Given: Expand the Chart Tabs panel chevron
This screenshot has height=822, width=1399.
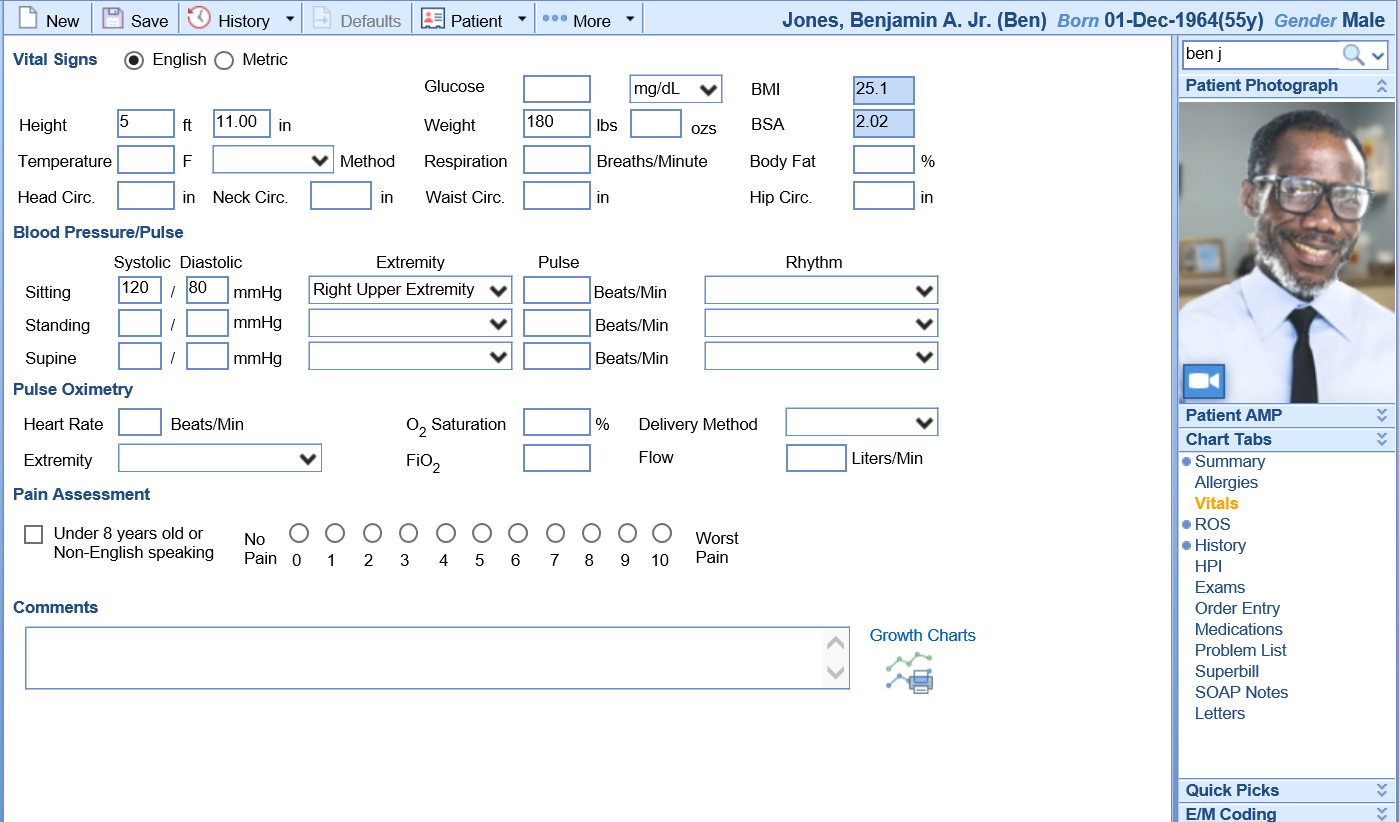Looking at the screenshot, I should pyautogui.click(x=1382, y=439).
